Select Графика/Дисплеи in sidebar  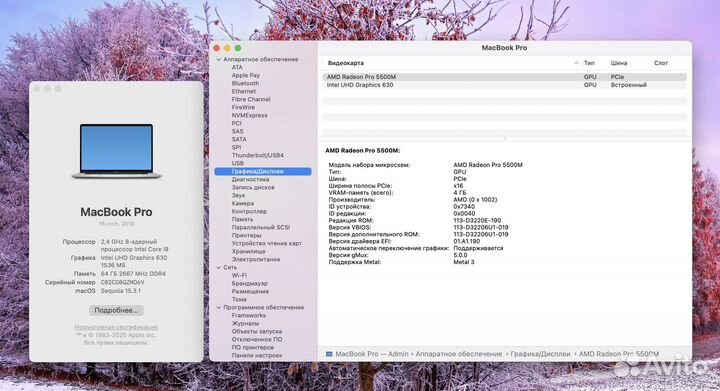pyautogui.click(x=263, y=172)
